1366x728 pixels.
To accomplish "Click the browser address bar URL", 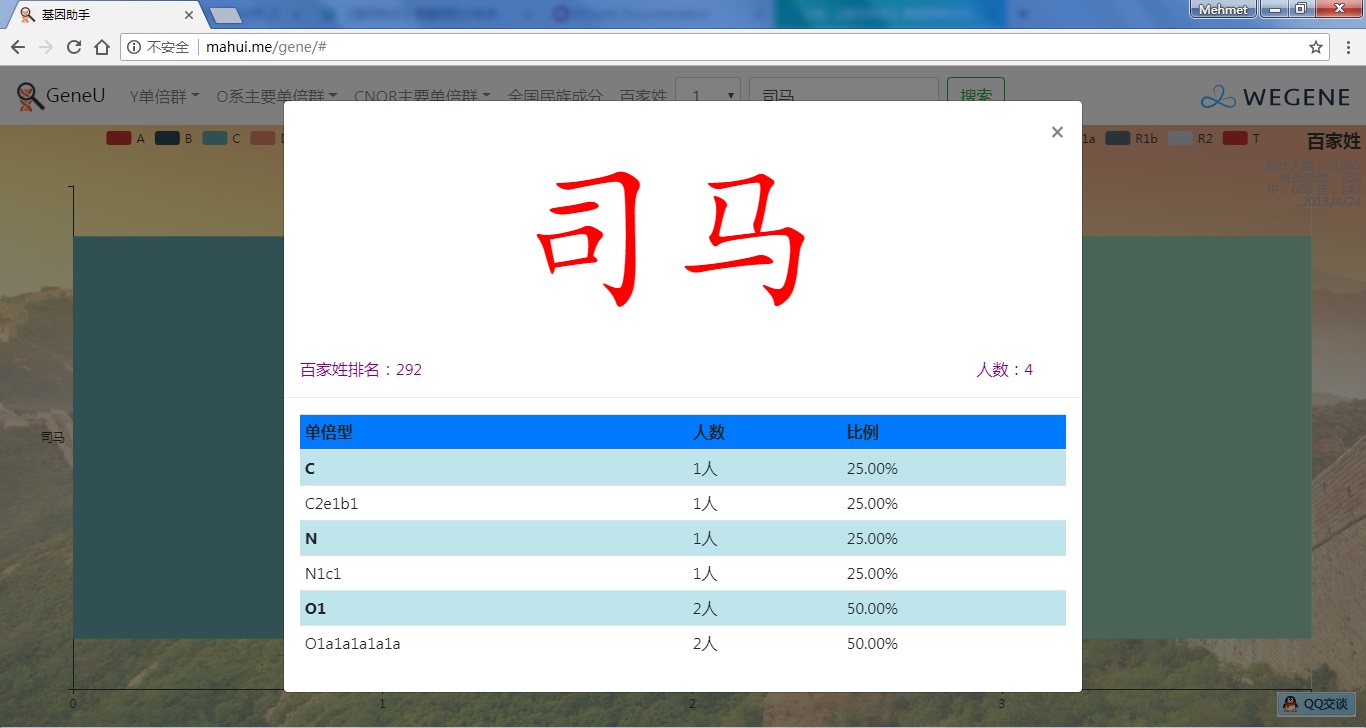I will click(x=266, y=47).
